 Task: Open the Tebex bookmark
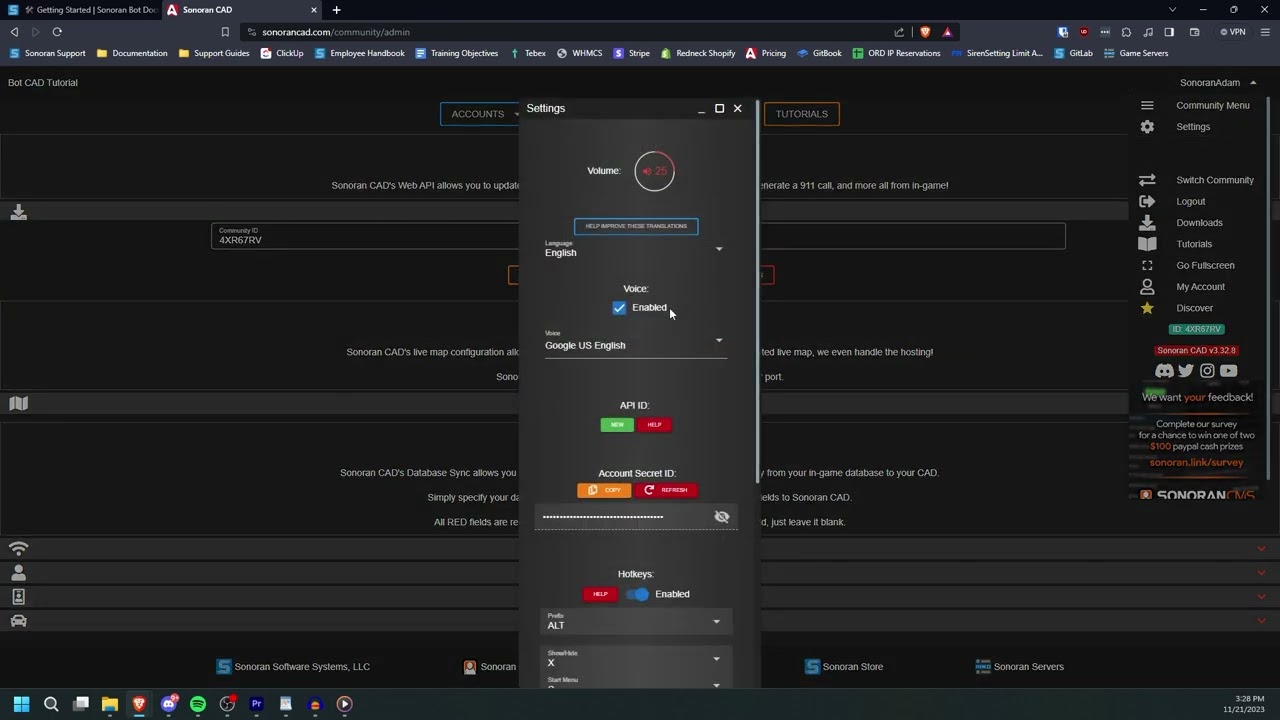[x=528, y=53]
